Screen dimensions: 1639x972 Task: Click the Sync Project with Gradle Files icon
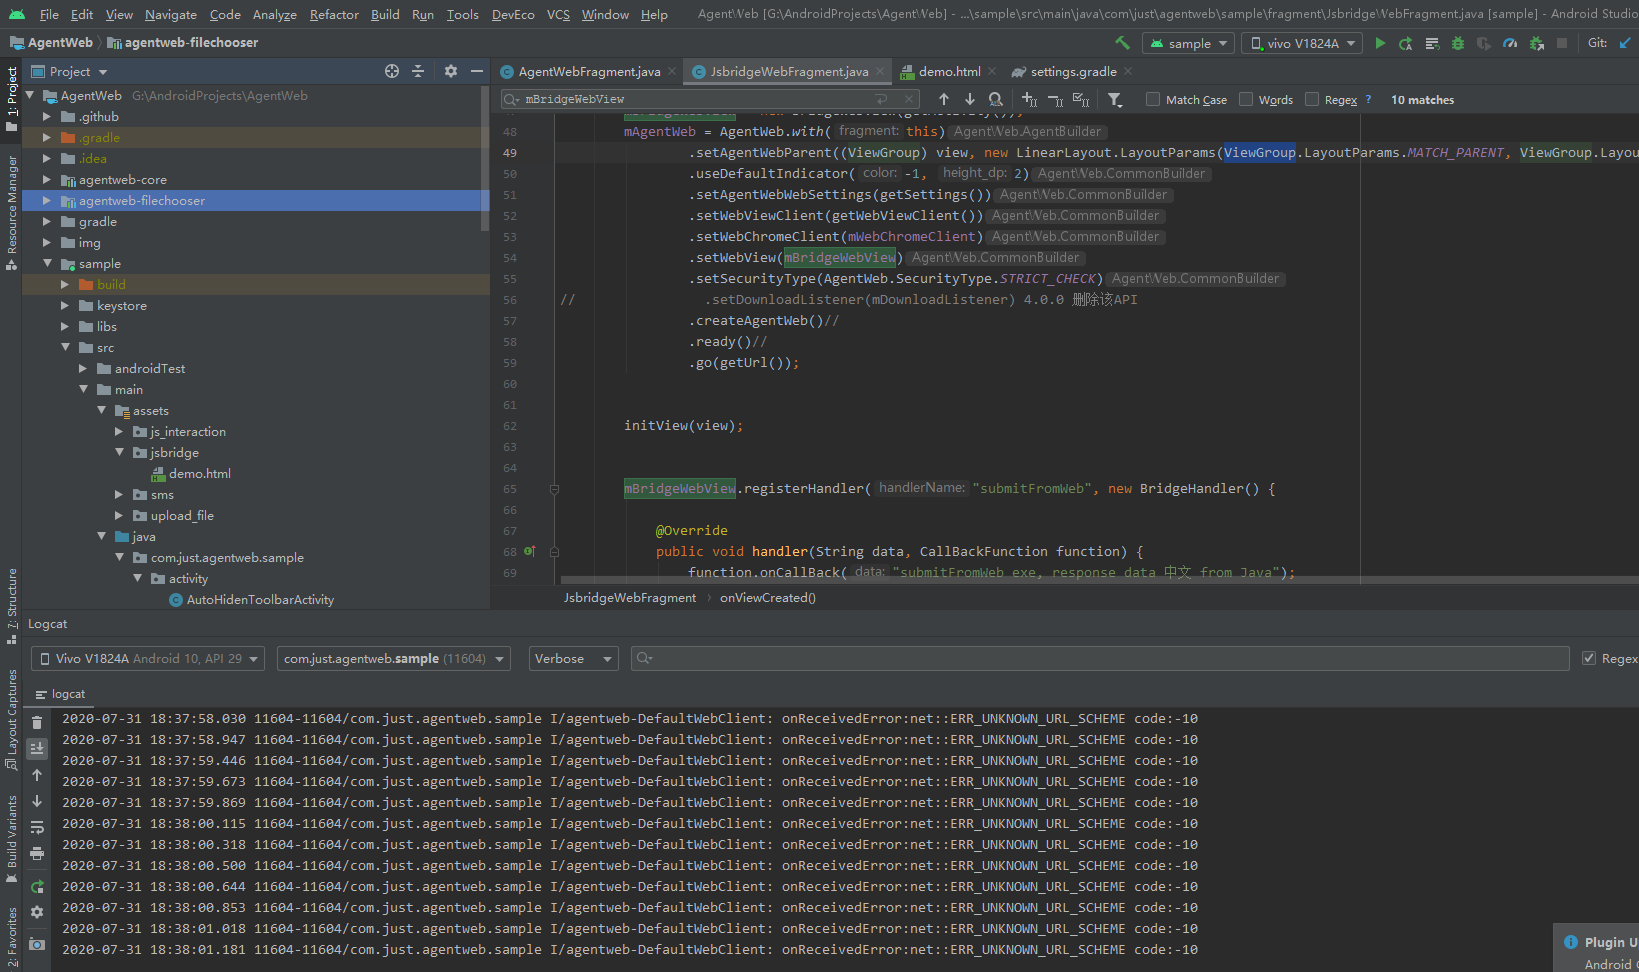pyautogui.click(x=1122, y=43)
